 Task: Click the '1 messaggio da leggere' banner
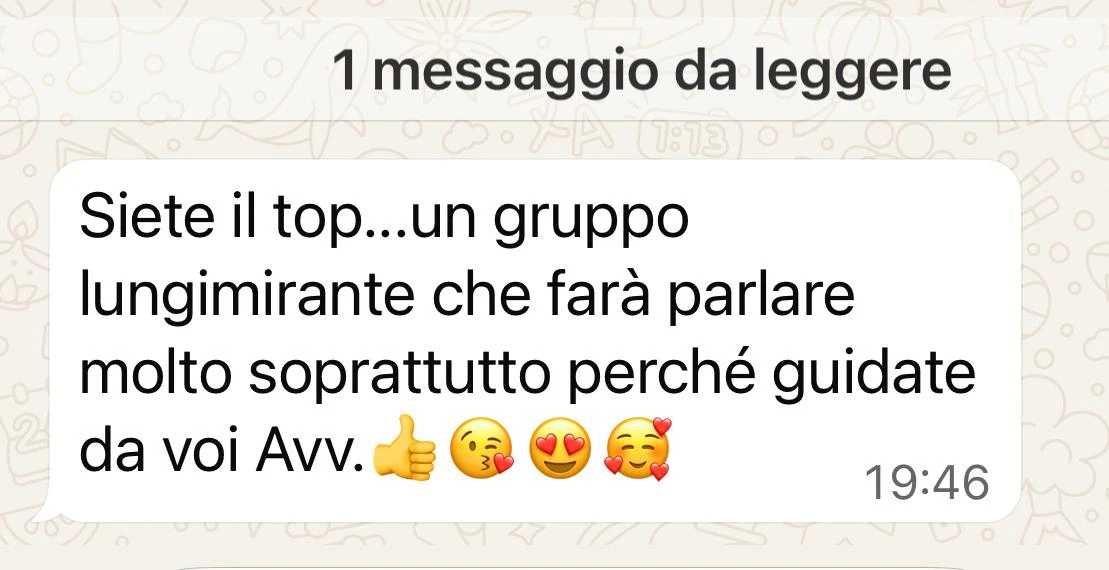(x=554, y=69)
